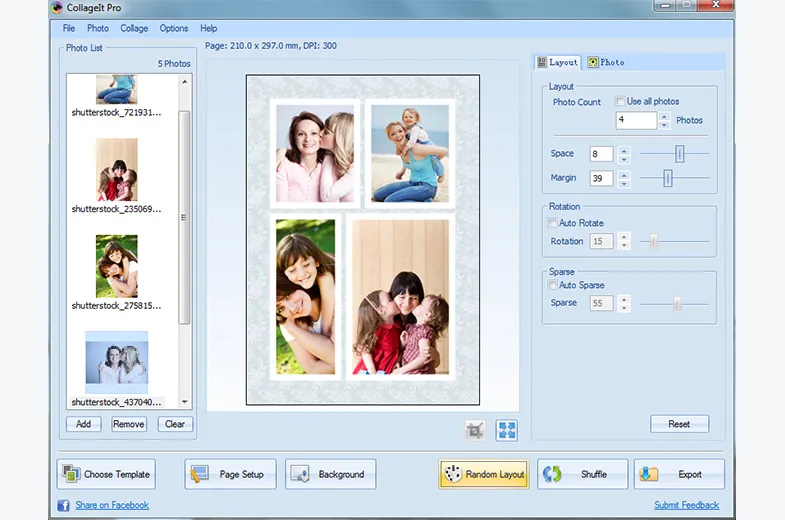This screenshot has width=785, height=520.
Task: Select the grass hugging photo in collage
Action: (305, 297)
